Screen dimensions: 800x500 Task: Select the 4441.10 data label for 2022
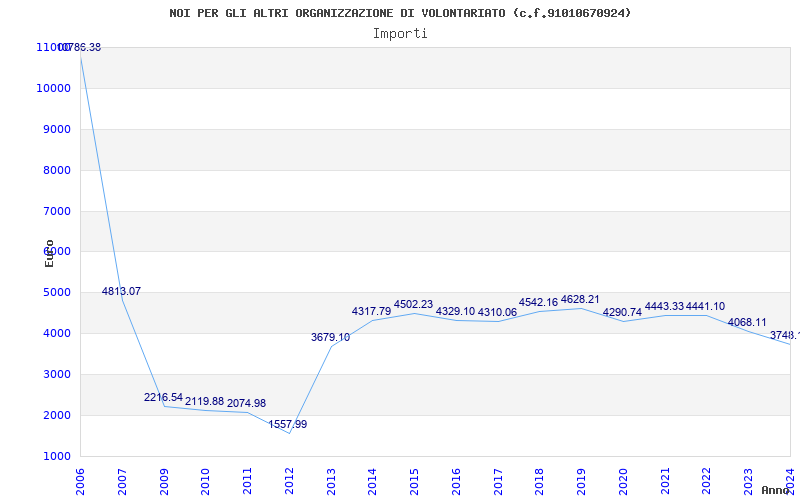[x=705, y=307]
